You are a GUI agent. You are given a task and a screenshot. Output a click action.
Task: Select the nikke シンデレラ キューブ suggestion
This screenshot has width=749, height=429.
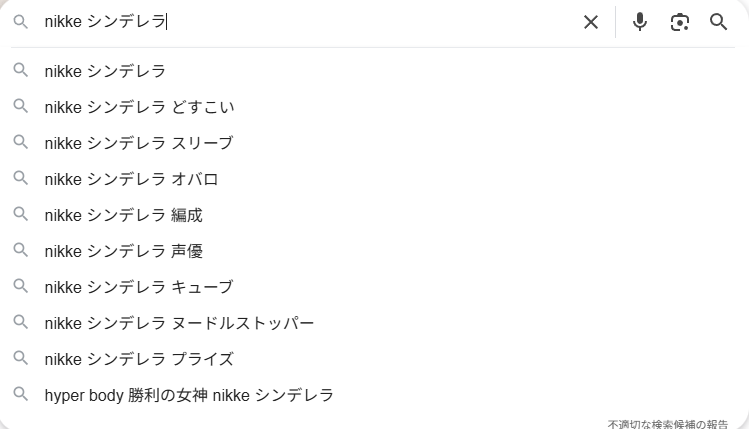[x=139, y=287]
